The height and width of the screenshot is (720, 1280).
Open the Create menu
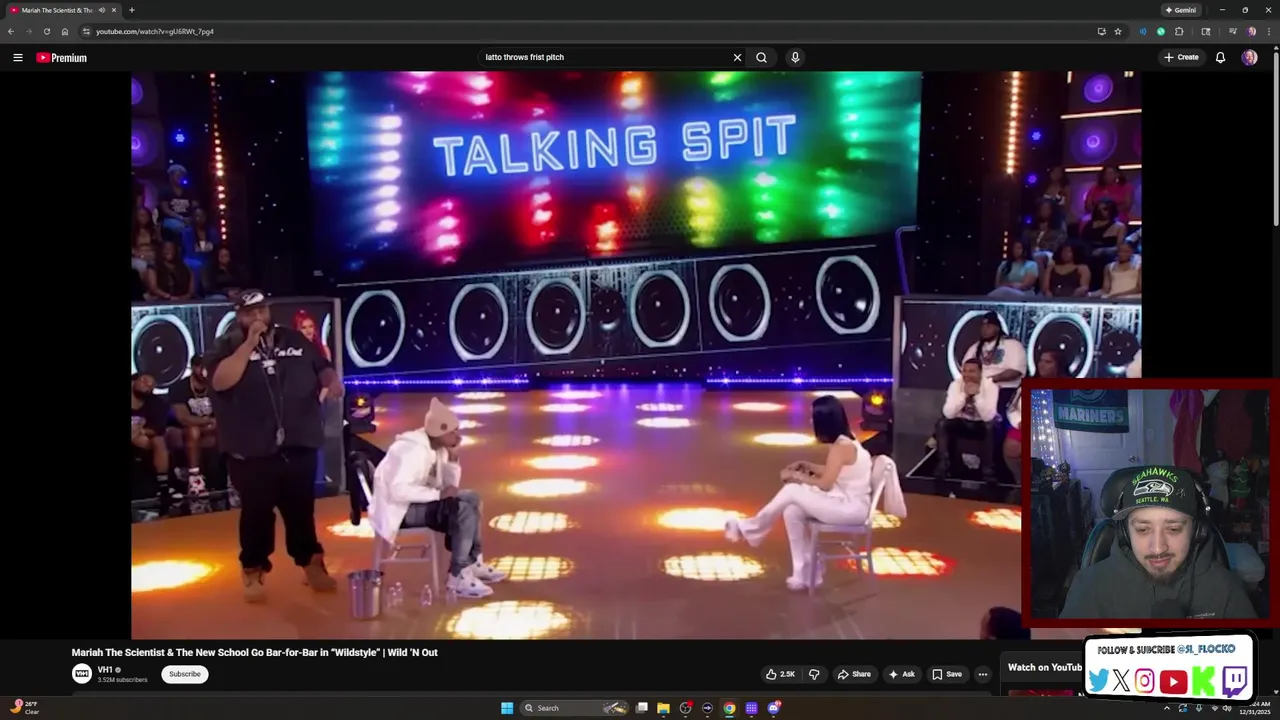(1181, 58)
